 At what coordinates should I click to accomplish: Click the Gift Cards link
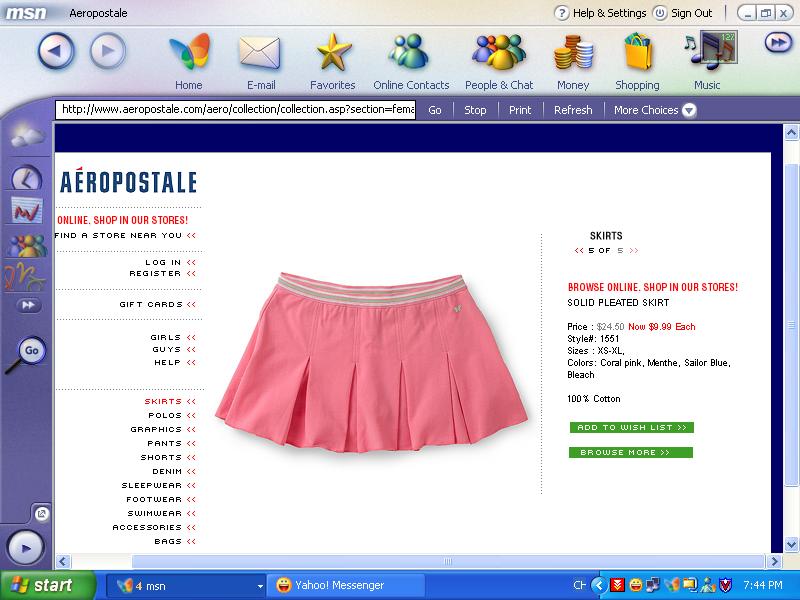(x=158, y=304)
